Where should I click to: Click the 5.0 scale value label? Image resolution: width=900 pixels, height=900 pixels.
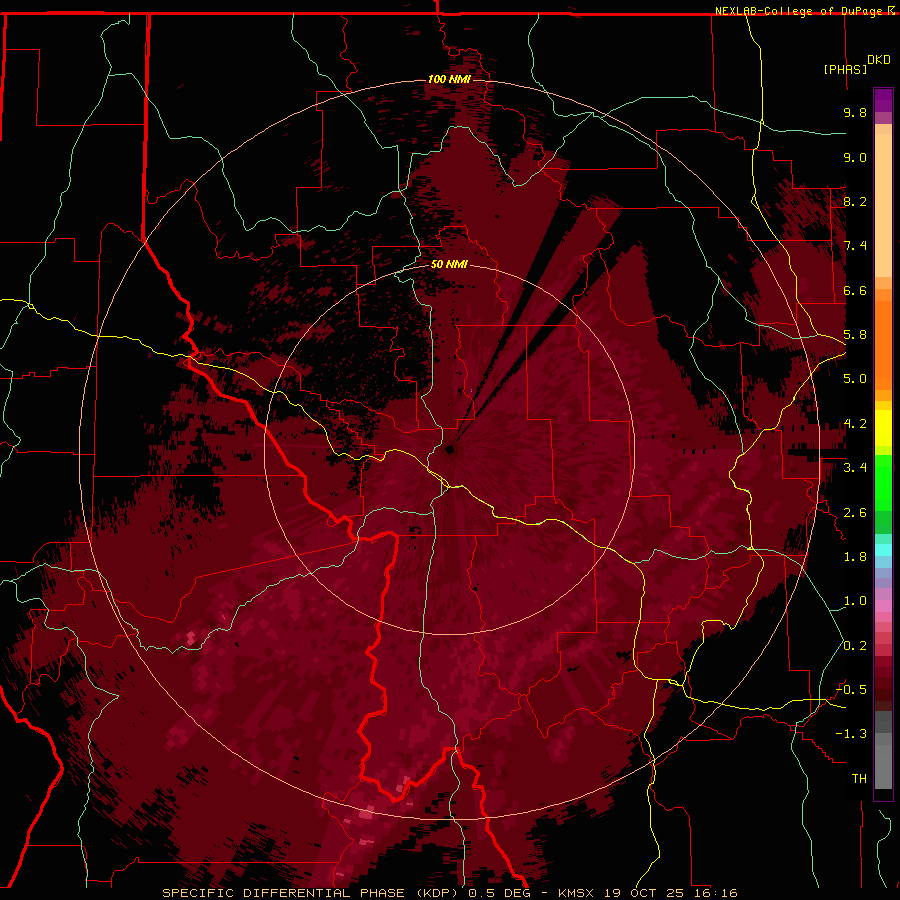[x=855, y=379]
